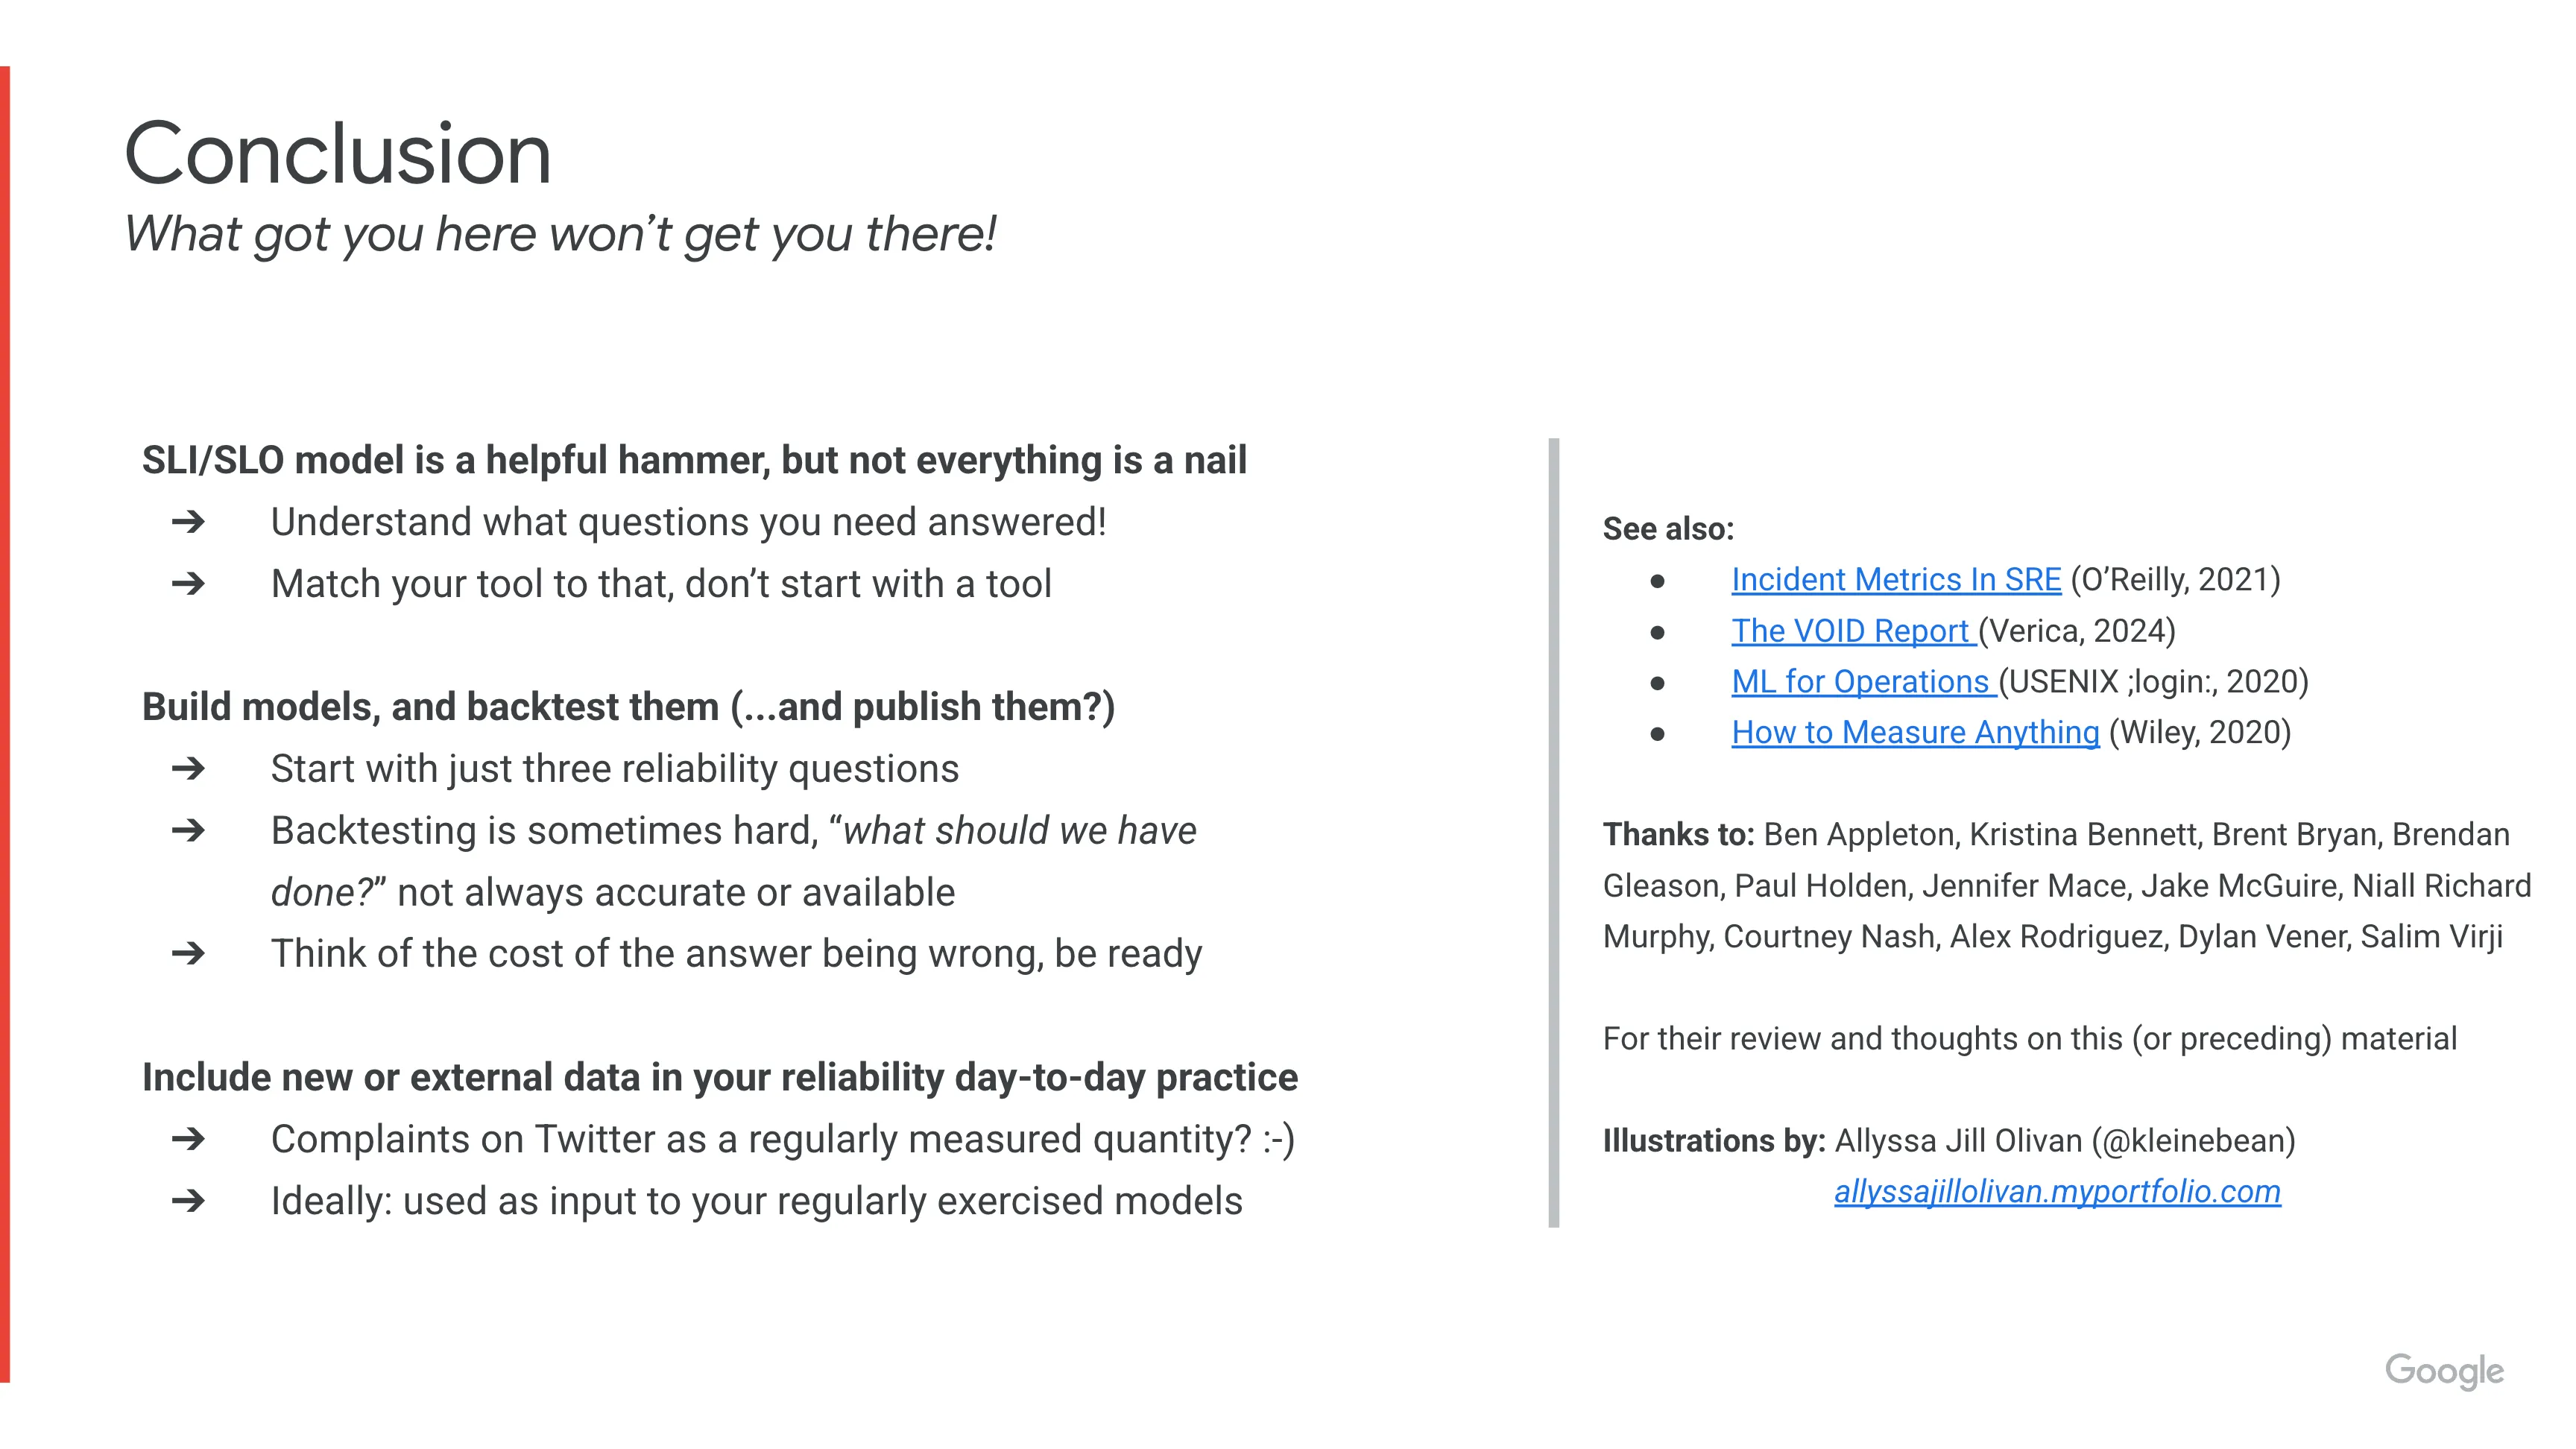2576x1449 pixels.
Task: Open the Incident Metrics In SRE link
Action: (x=1896, y=580)
